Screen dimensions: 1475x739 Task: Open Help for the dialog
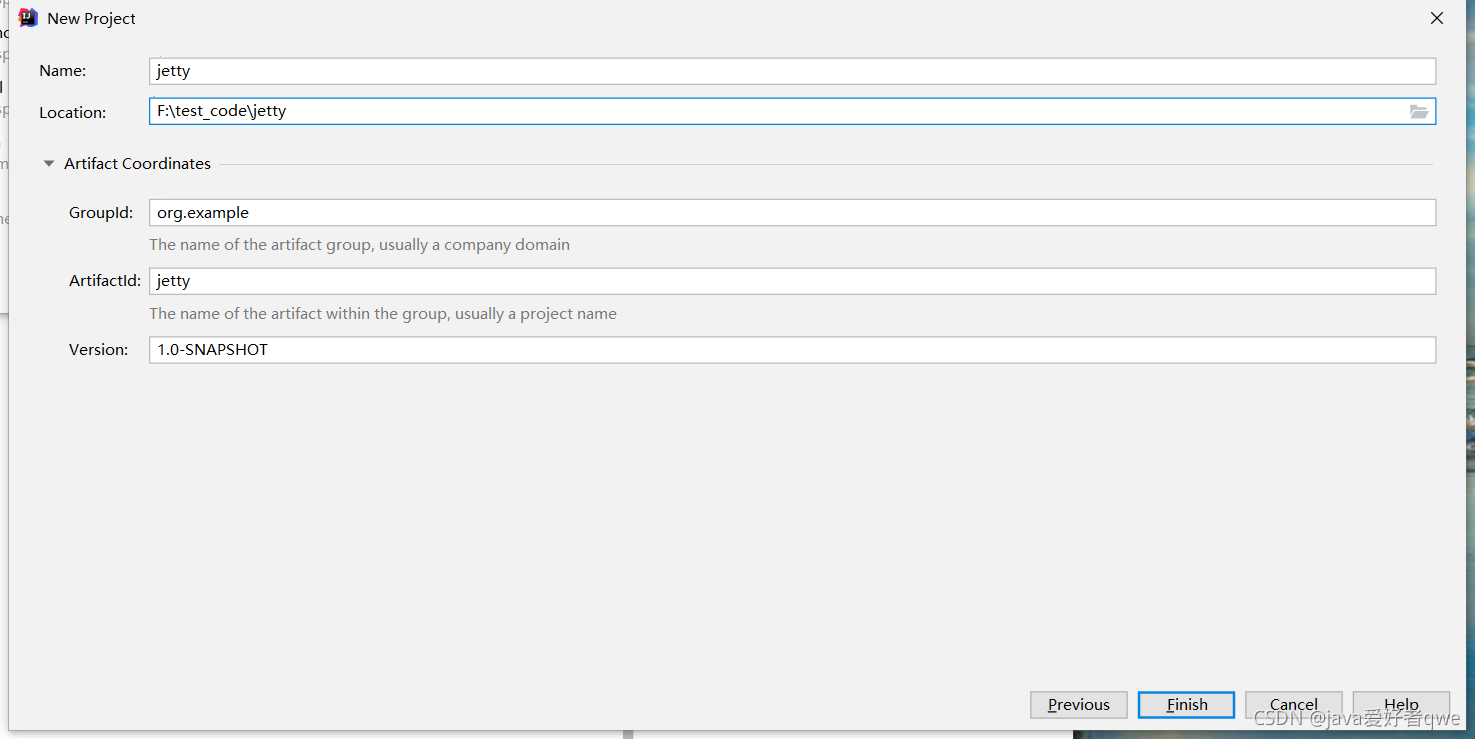click(x=1401, y=704)
